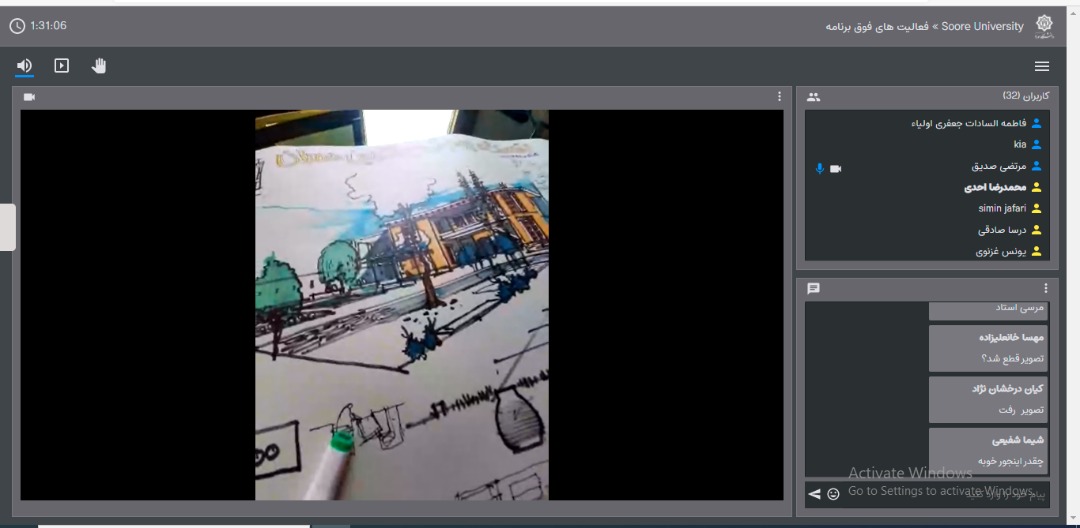Click the send message arrow icon
The width and height of the screenshot is (1080, 528).
pos(814,494)
